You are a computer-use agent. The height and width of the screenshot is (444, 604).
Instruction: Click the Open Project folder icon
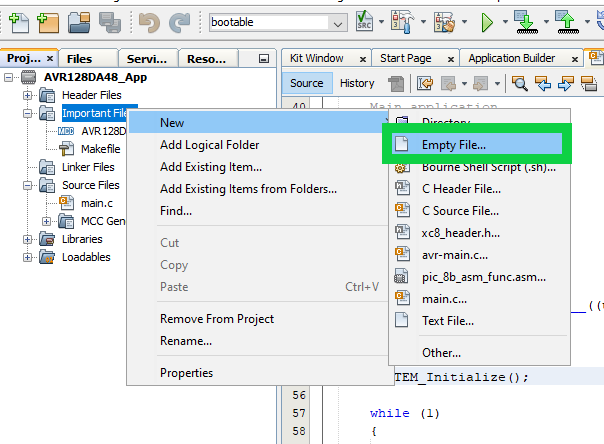[79, 21]
